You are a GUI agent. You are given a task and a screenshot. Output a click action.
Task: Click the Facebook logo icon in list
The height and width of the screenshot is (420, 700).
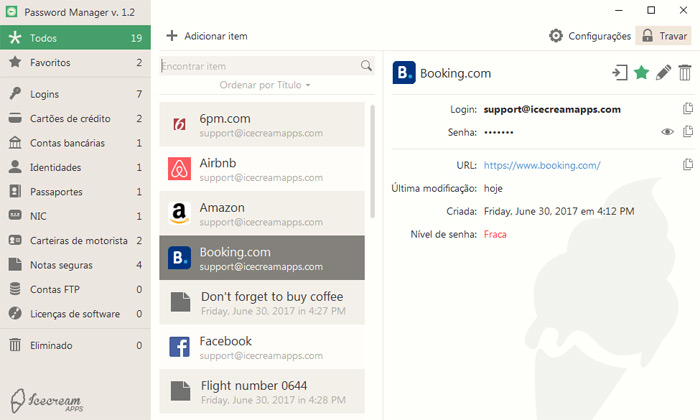pos(179,347)
